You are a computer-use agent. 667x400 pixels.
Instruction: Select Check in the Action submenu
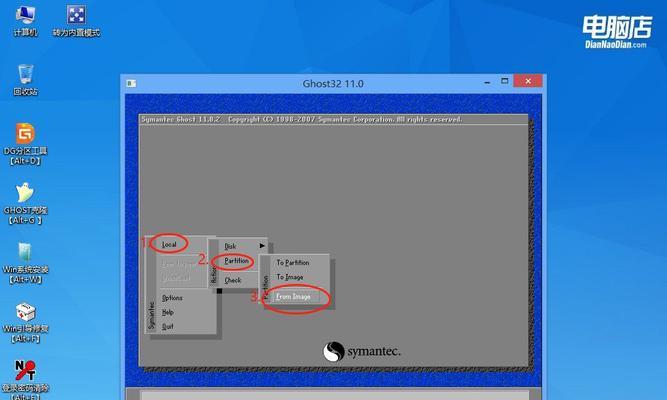point(233,280)
